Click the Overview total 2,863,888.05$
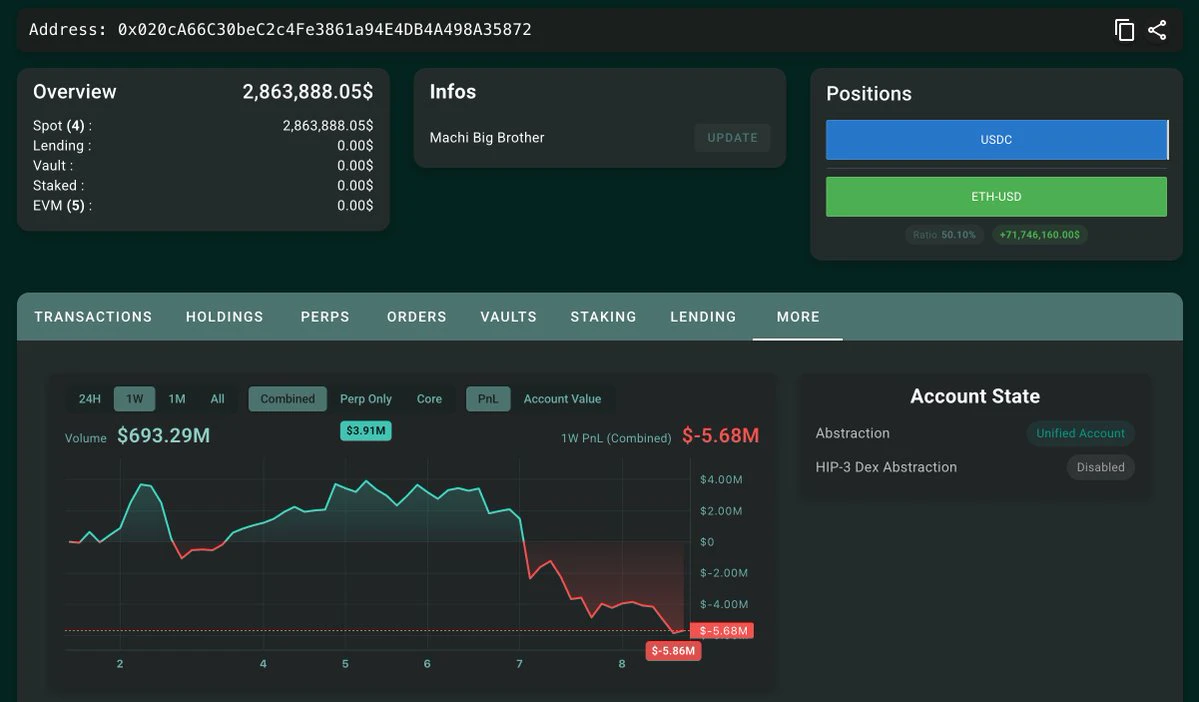The width and height of the screenshot is (1199, 702). pyautogui.click(x=307, y=92)
